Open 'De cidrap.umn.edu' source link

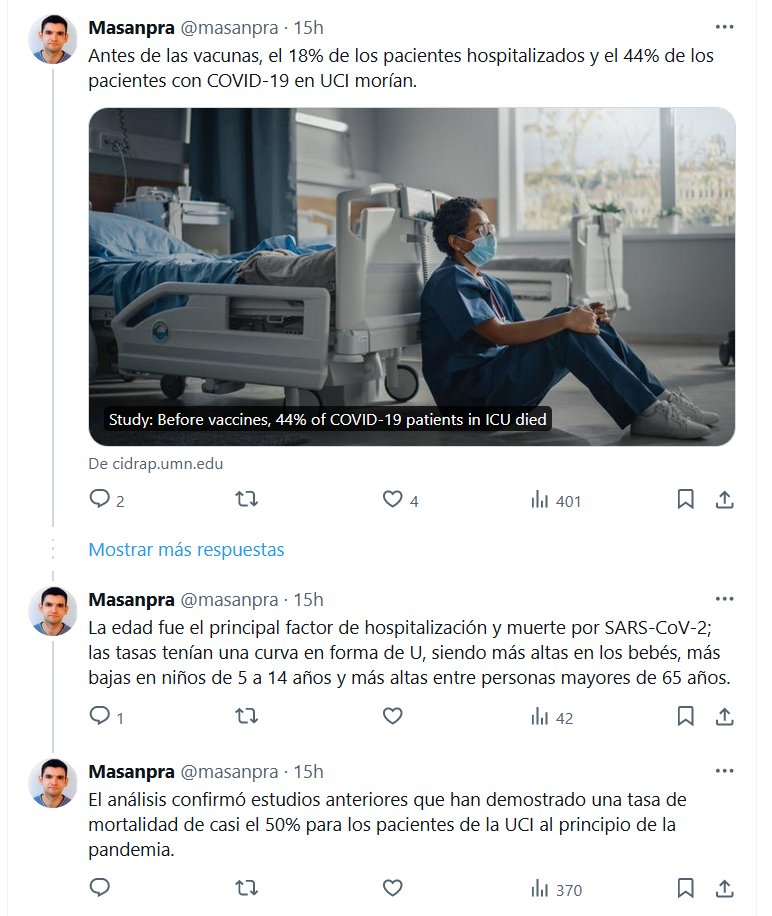click(155, 463)
